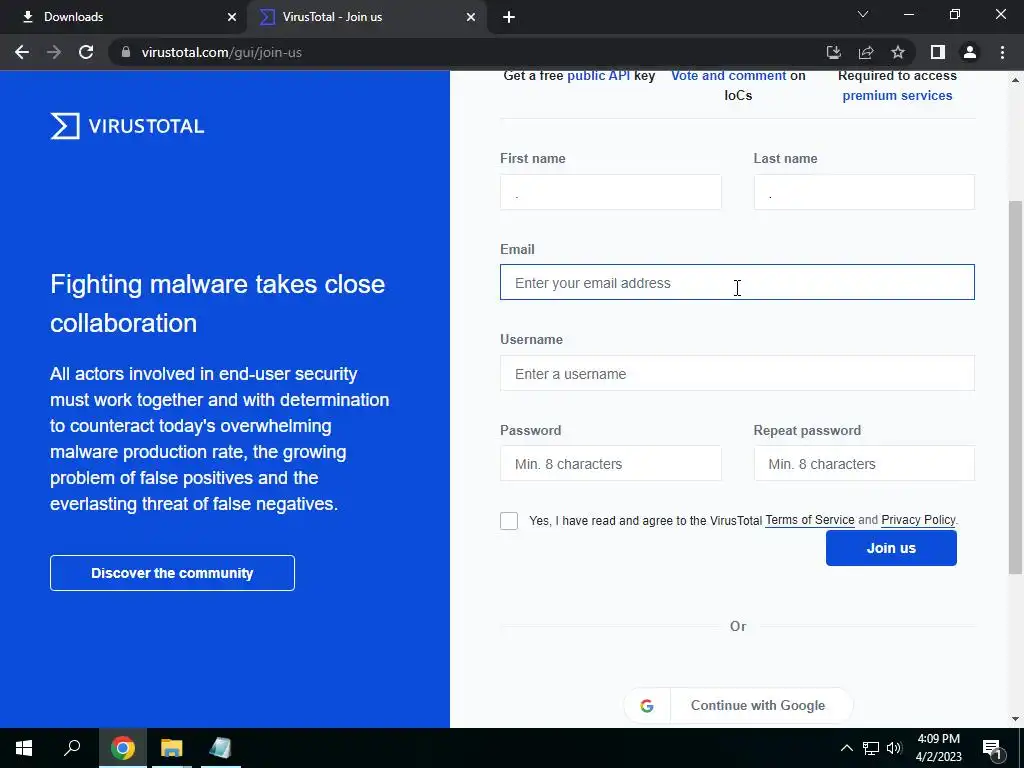Click the Username field
This screenshot has height=768, width=1024.
pos(737,373)
